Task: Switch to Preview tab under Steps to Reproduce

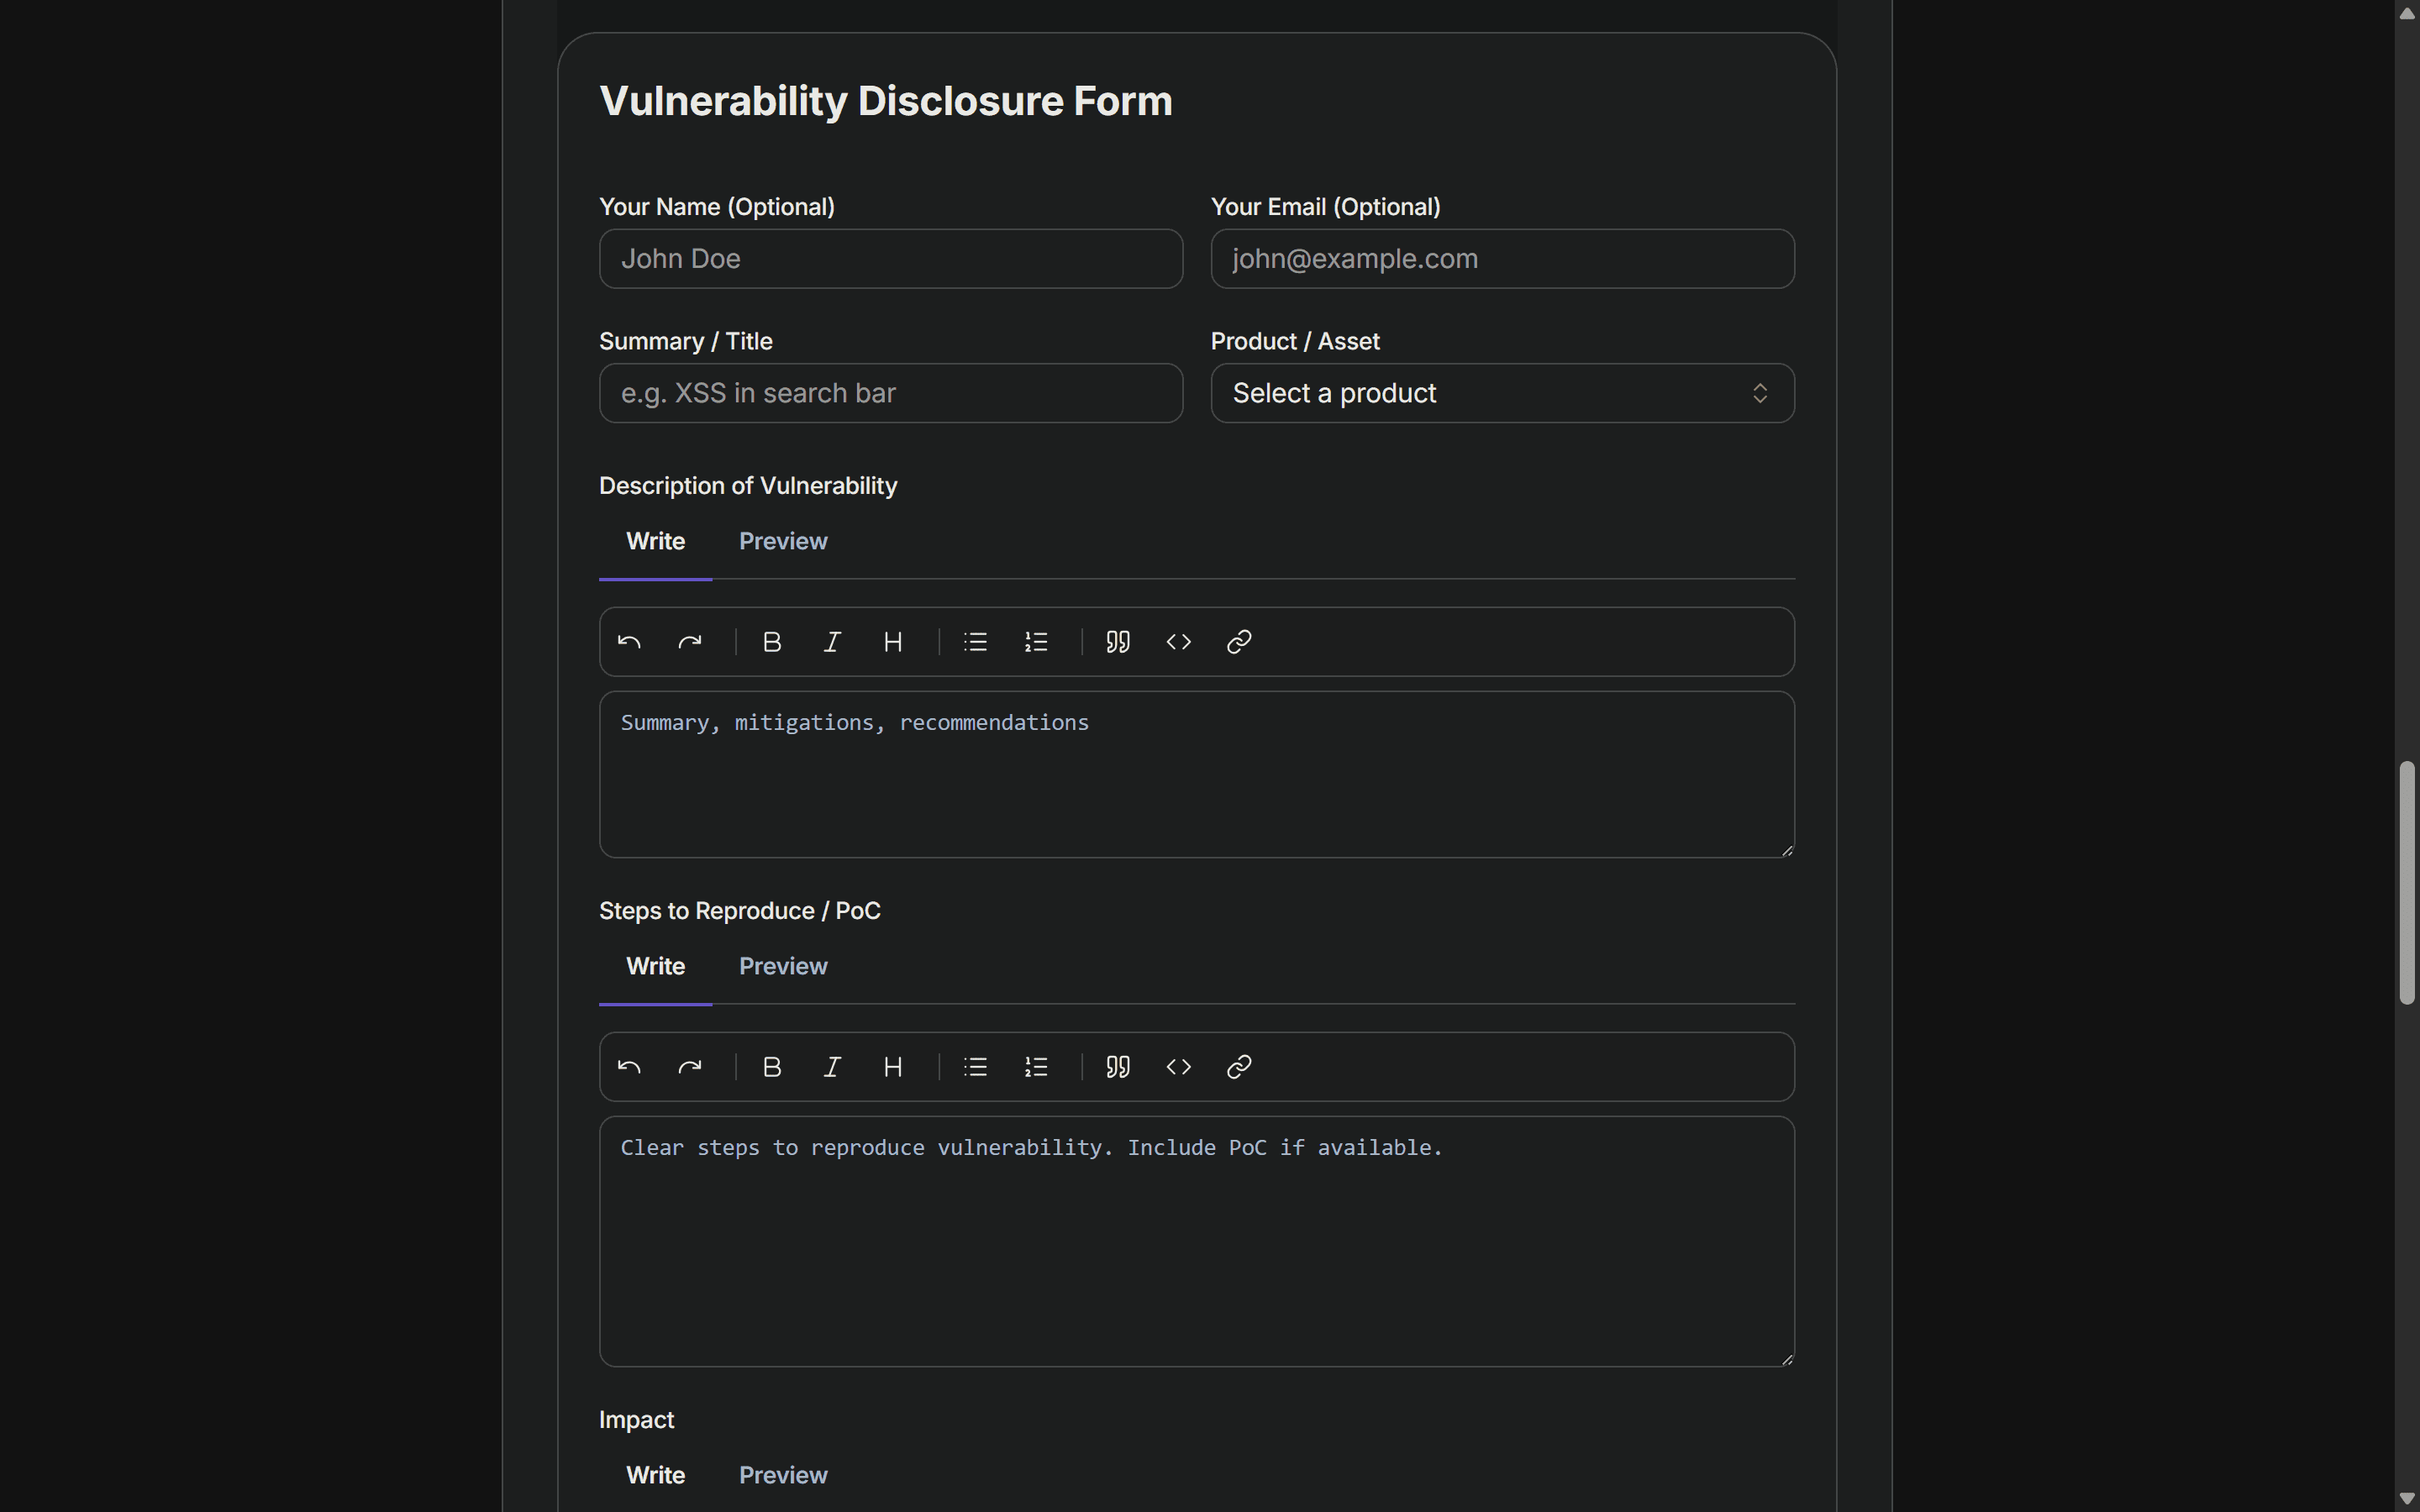Action: tap(783, 966)
